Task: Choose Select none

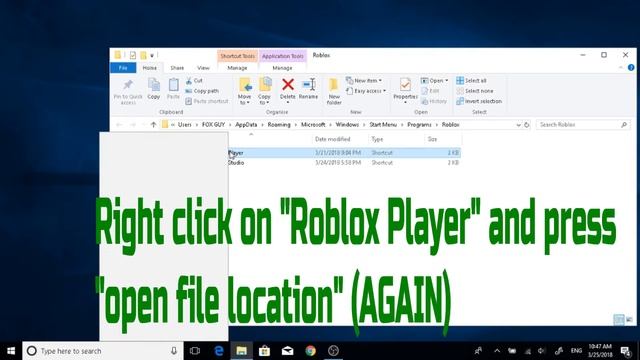Action: pyautogui.click(x=475, y=91)
